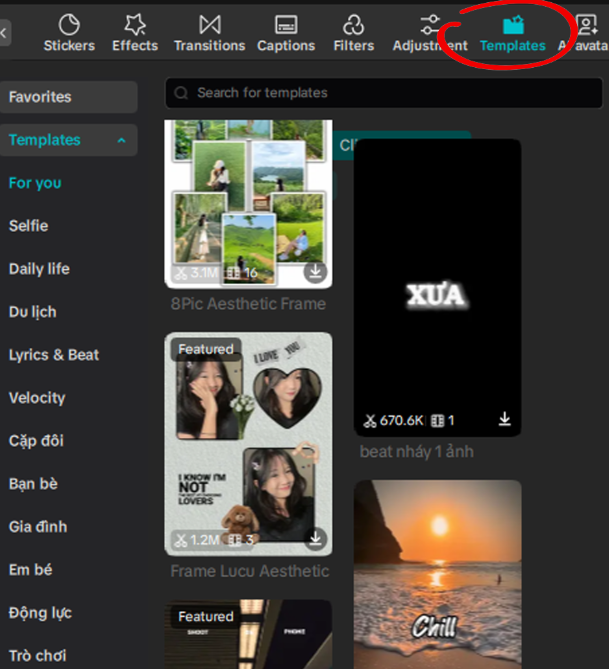This screenshot has width=609, height=669.
Task: Click the Frame Lucu Aesthetic title
Action: tap(250, 571)
